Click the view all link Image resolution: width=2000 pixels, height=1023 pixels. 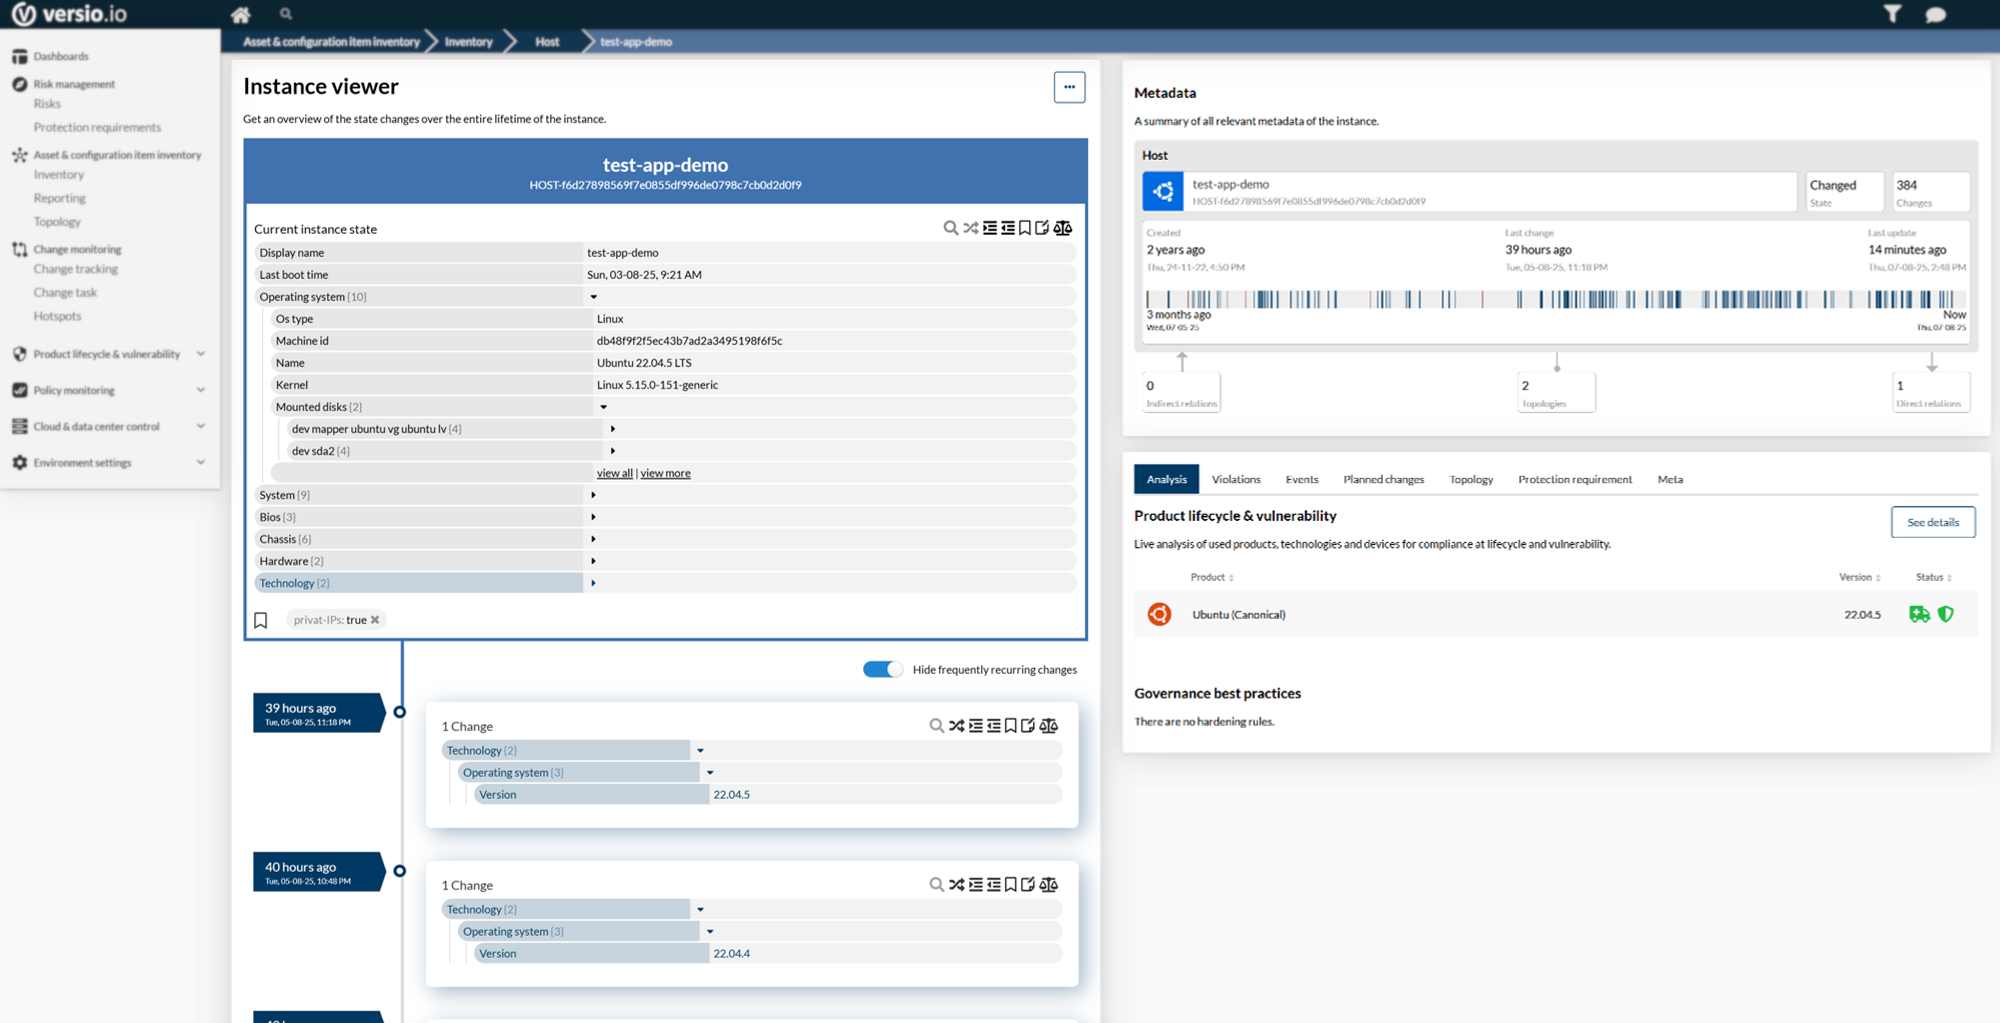click(x=614, y=473)
